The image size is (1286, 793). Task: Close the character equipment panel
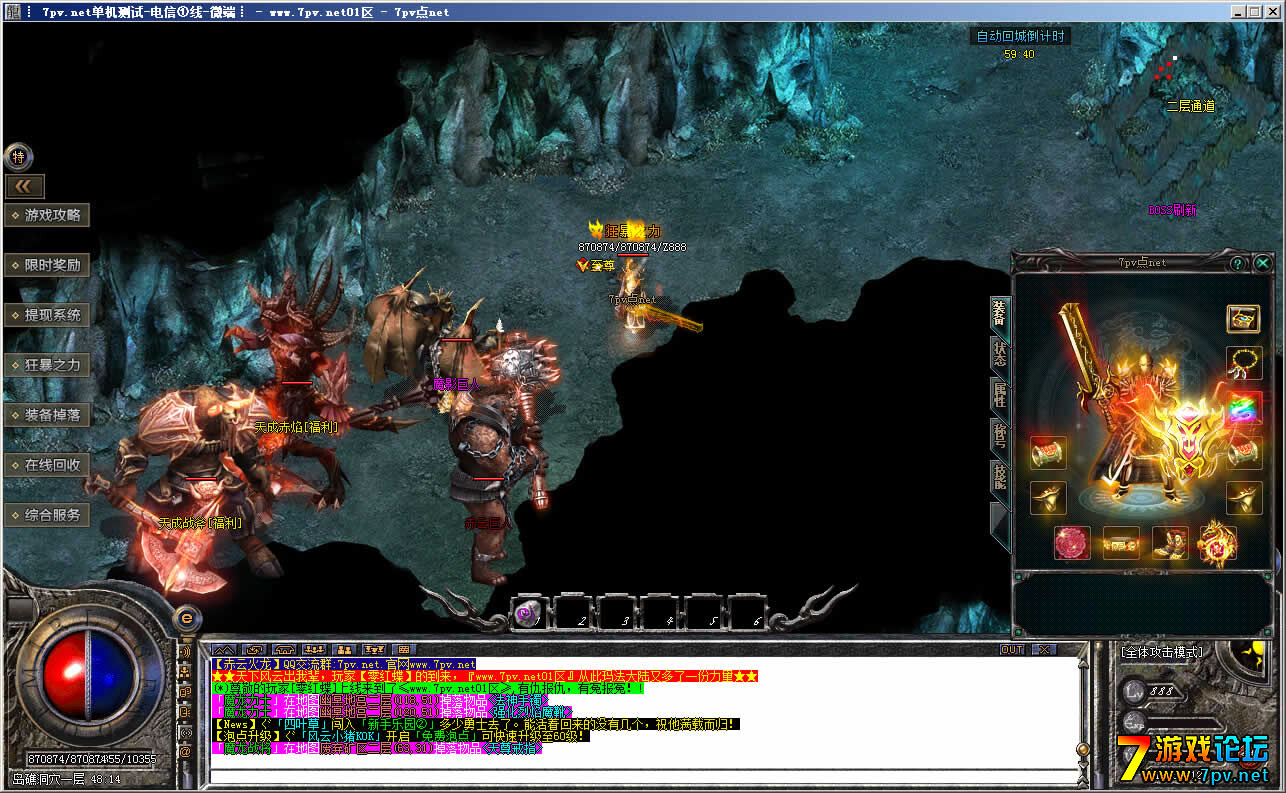click(x=1261, y=263)
